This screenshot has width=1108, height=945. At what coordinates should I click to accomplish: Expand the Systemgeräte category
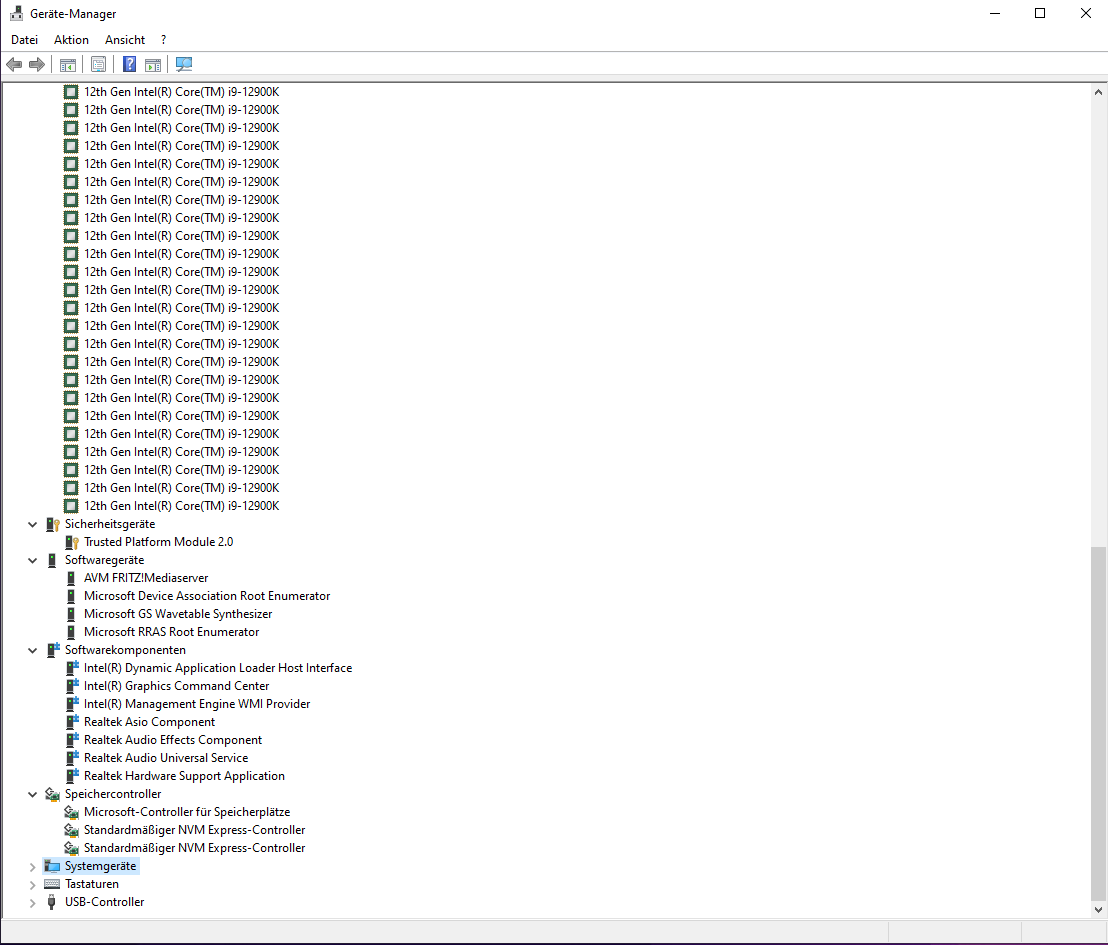(33, 867)
